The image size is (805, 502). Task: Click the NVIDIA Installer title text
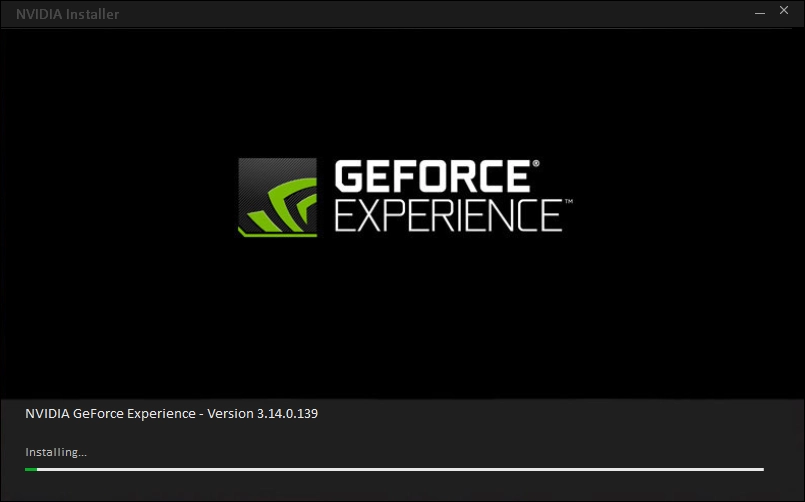(x=67, y=14)
